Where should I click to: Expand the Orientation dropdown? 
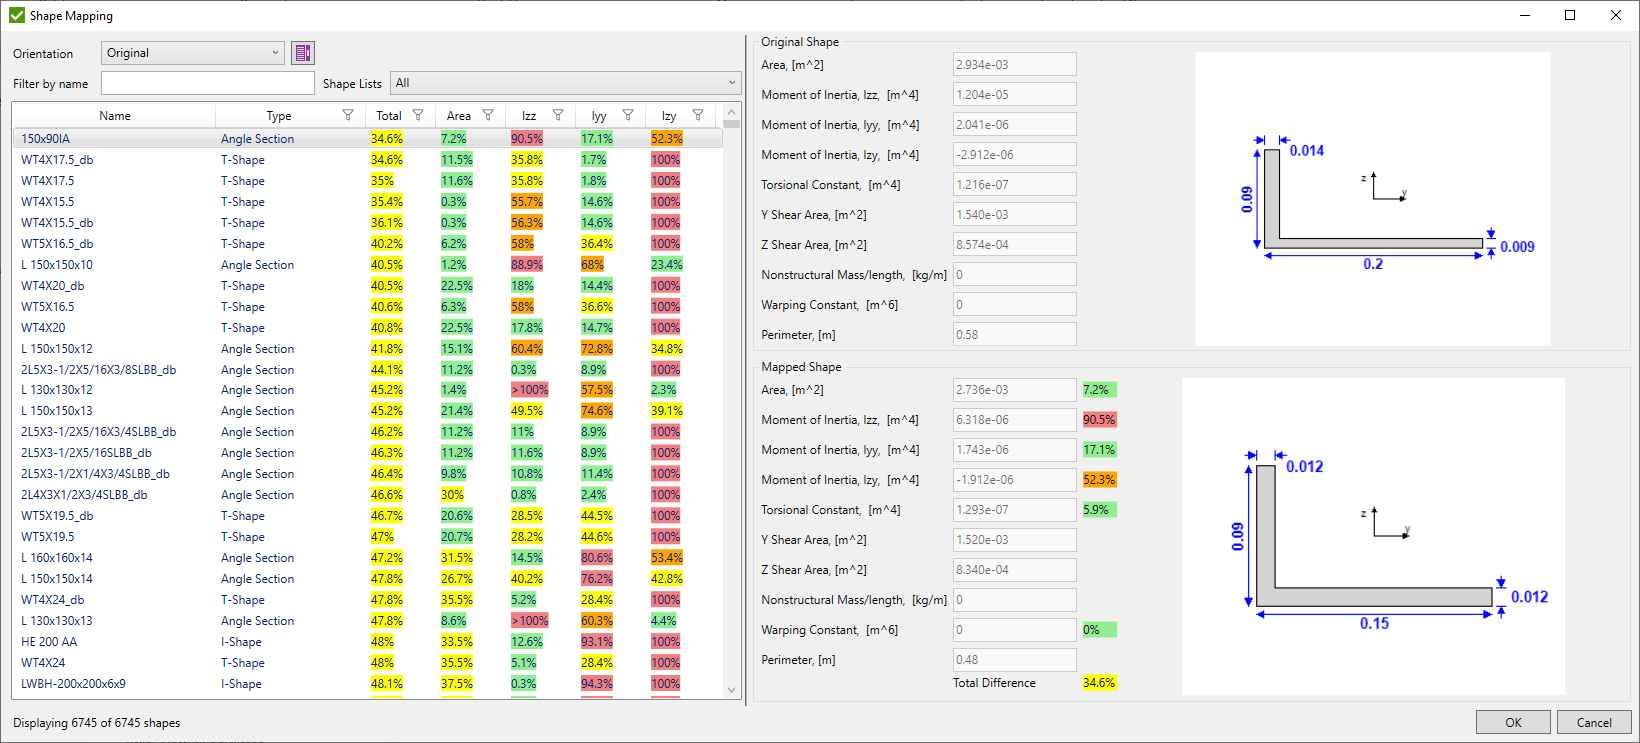tap(192, 53)
